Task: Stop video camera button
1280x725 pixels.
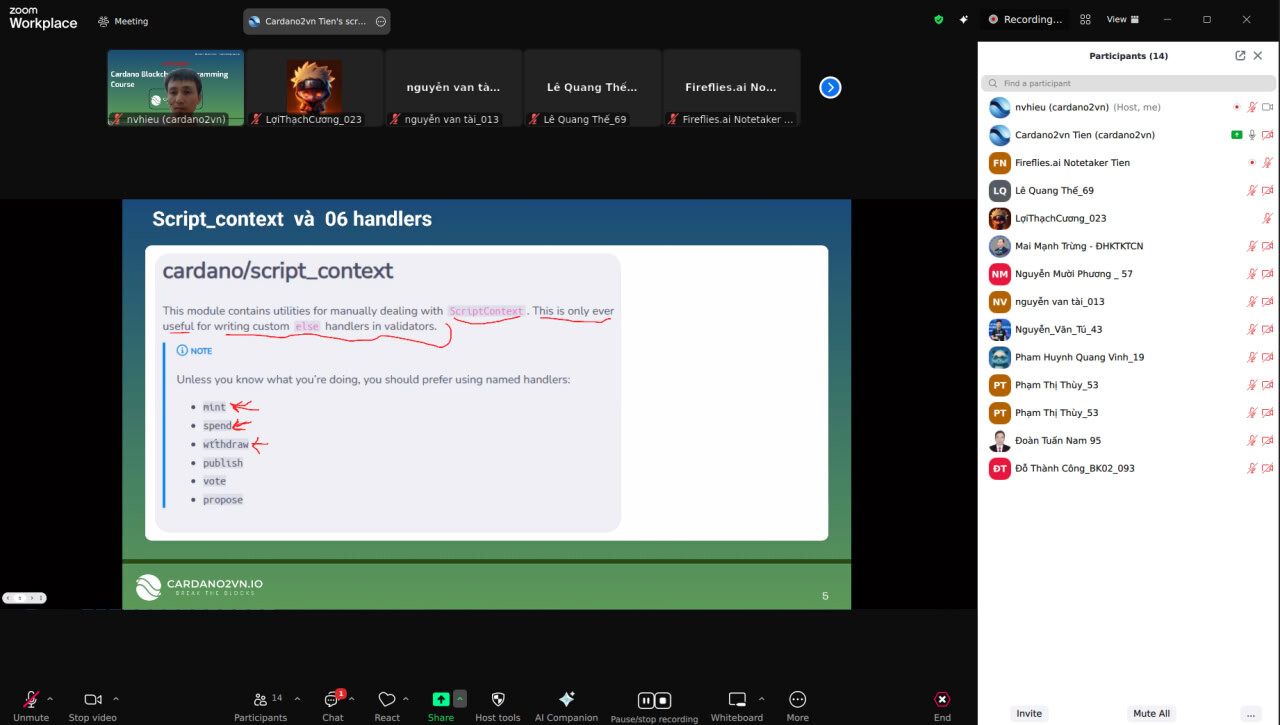Action: click(x=93, y=704)
